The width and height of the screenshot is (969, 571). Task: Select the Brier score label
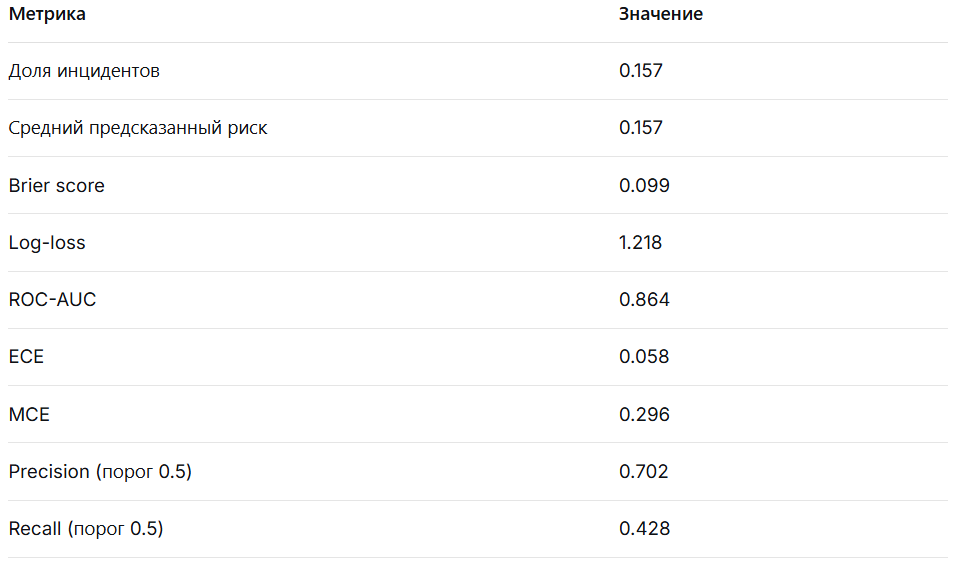(x=57, y=185)
